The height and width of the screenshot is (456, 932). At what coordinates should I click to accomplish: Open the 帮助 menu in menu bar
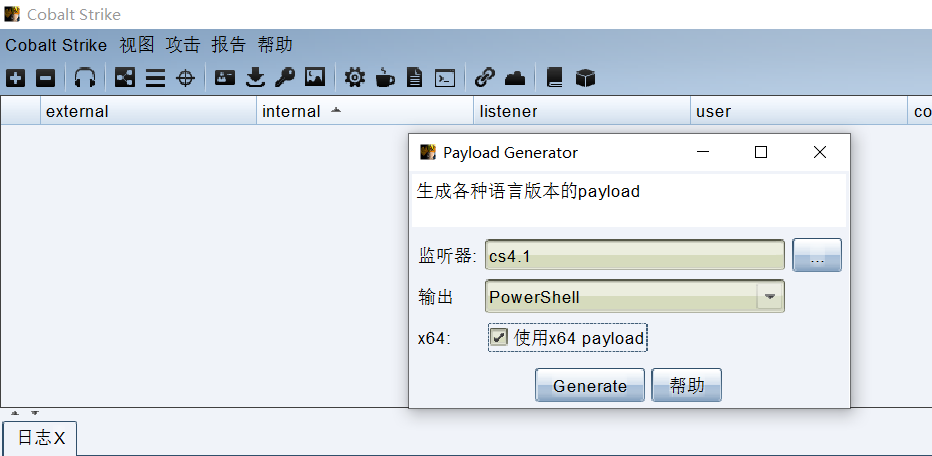coord(275,45)
